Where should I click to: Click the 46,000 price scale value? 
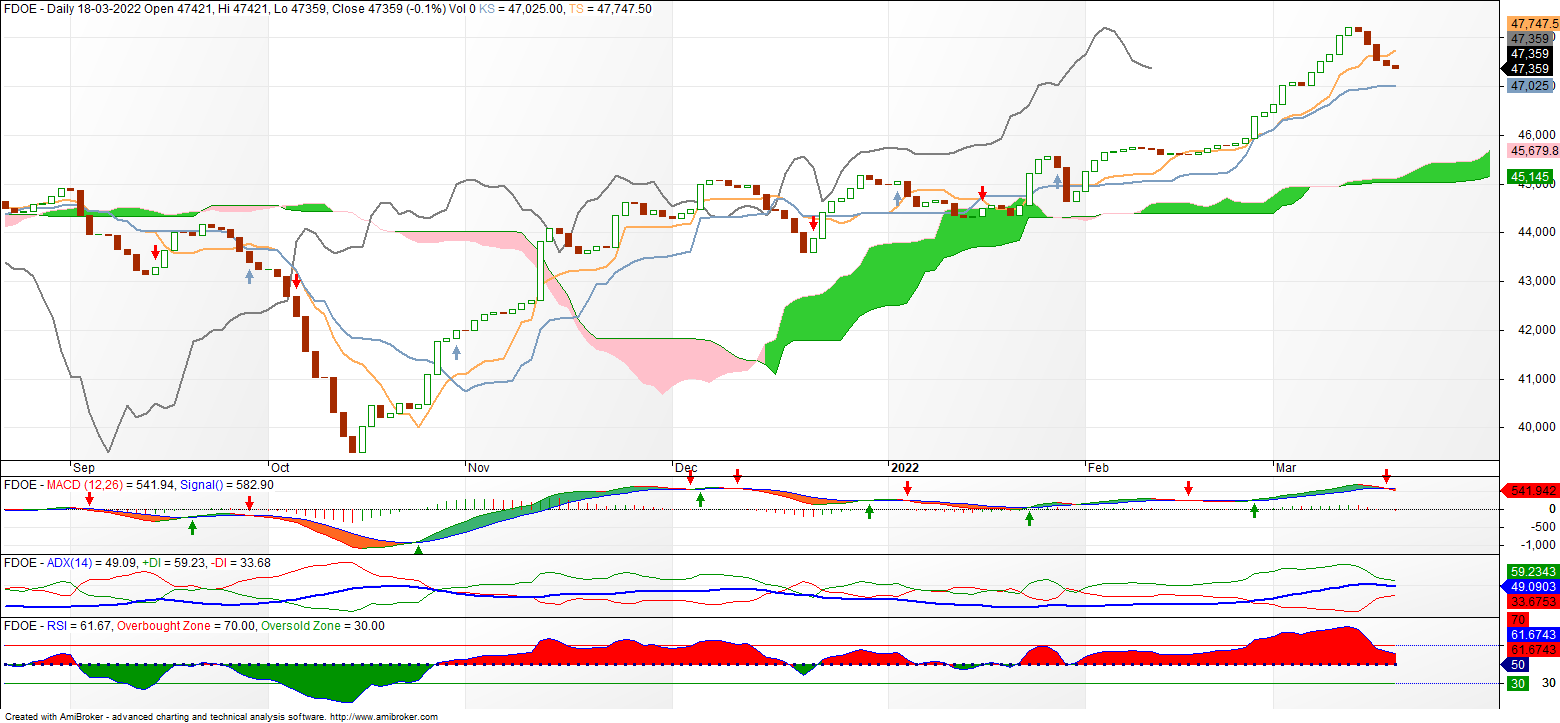point(1535,134)
